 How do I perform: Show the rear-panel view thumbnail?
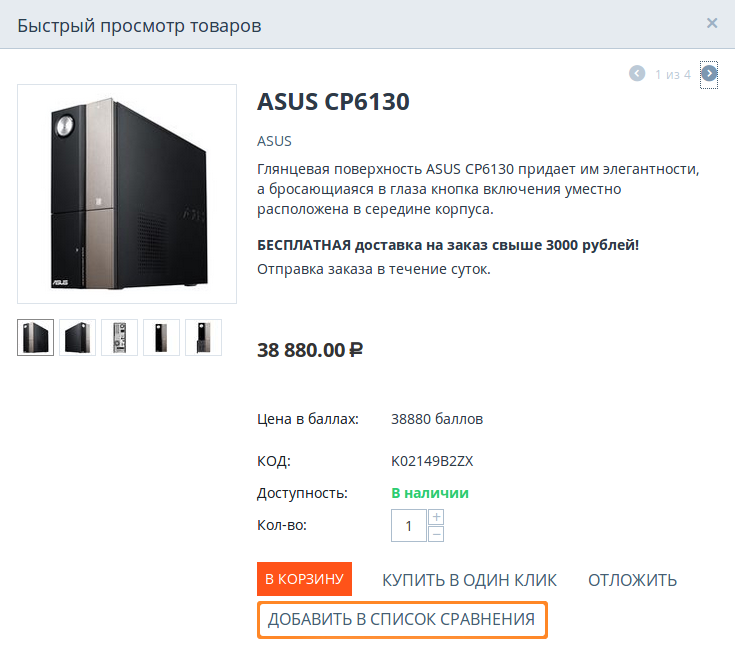[120, 337]
